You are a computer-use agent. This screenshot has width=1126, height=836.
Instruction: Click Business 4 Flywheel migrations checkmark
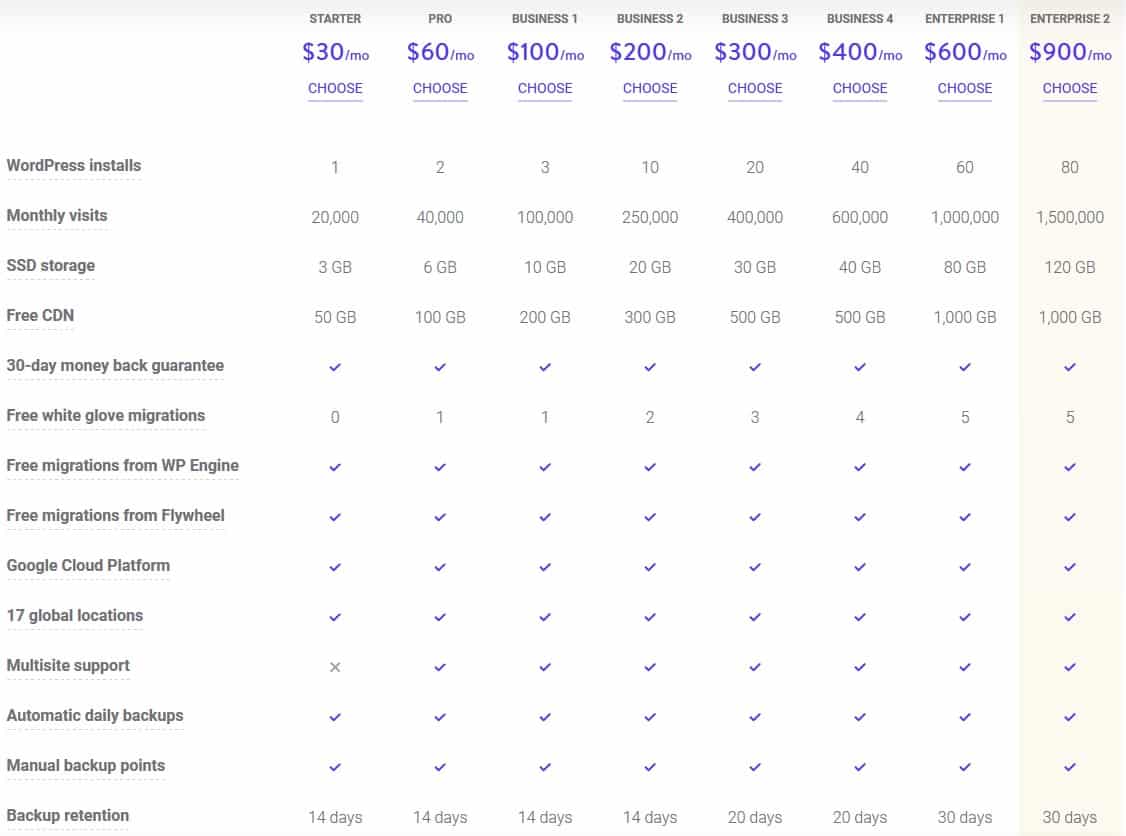point(860,517)
